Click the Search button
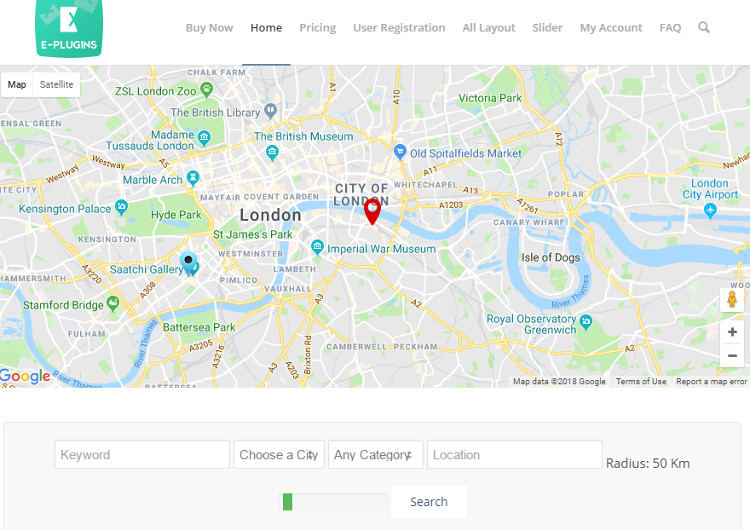This screenshot has width=750, height=530. (x=429, y=502)
